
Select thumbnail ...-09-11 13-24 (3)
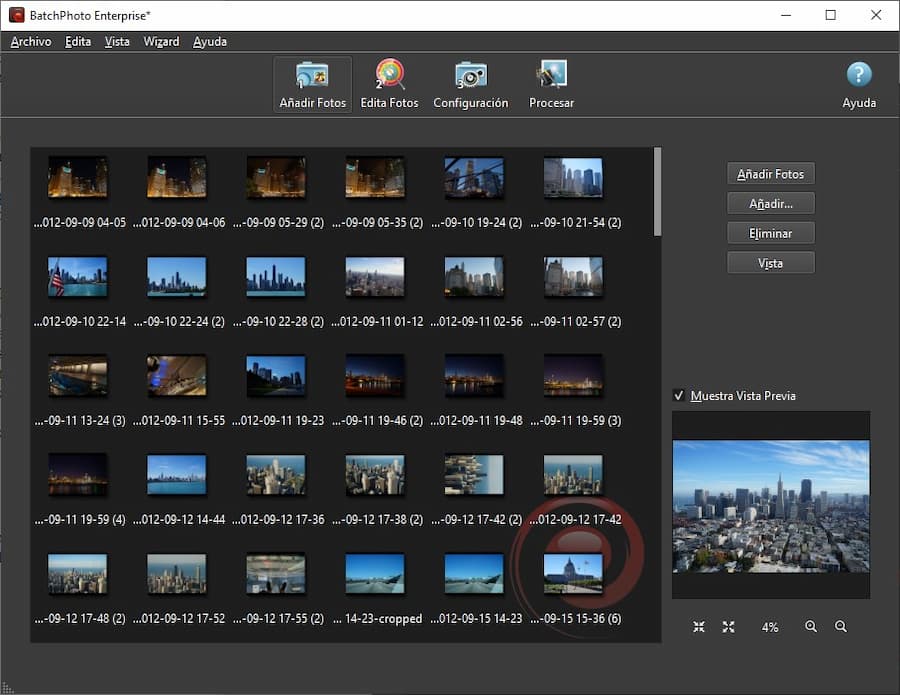point(77,376)
